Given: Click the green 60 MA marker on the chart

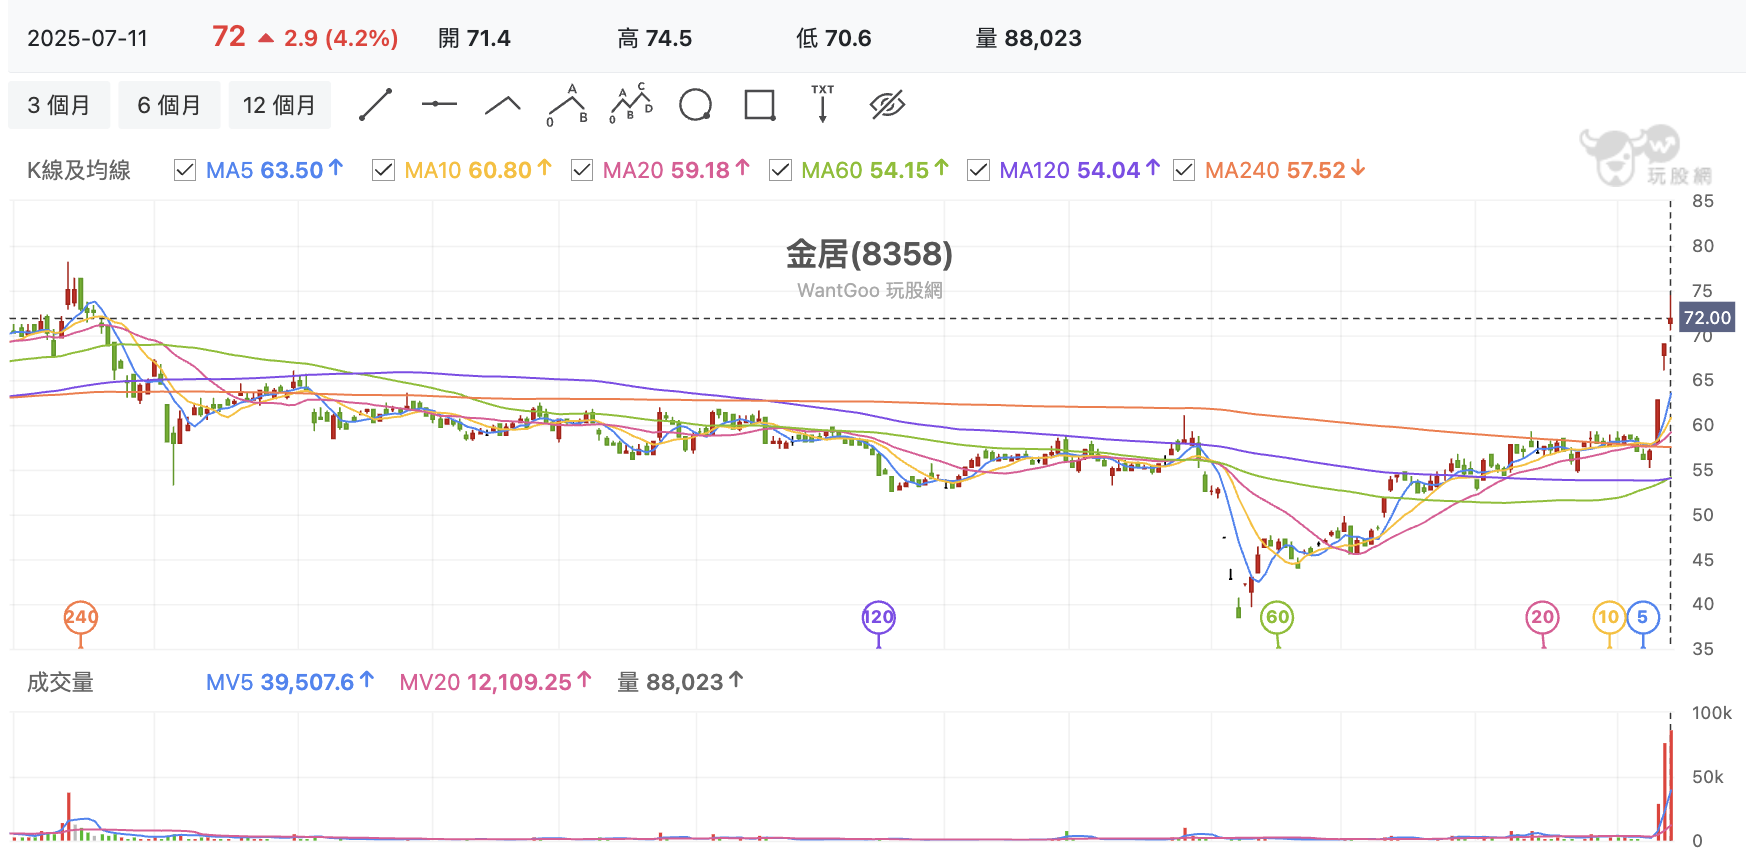Looking at the screenshot, I should click(x=1277, y=617).
